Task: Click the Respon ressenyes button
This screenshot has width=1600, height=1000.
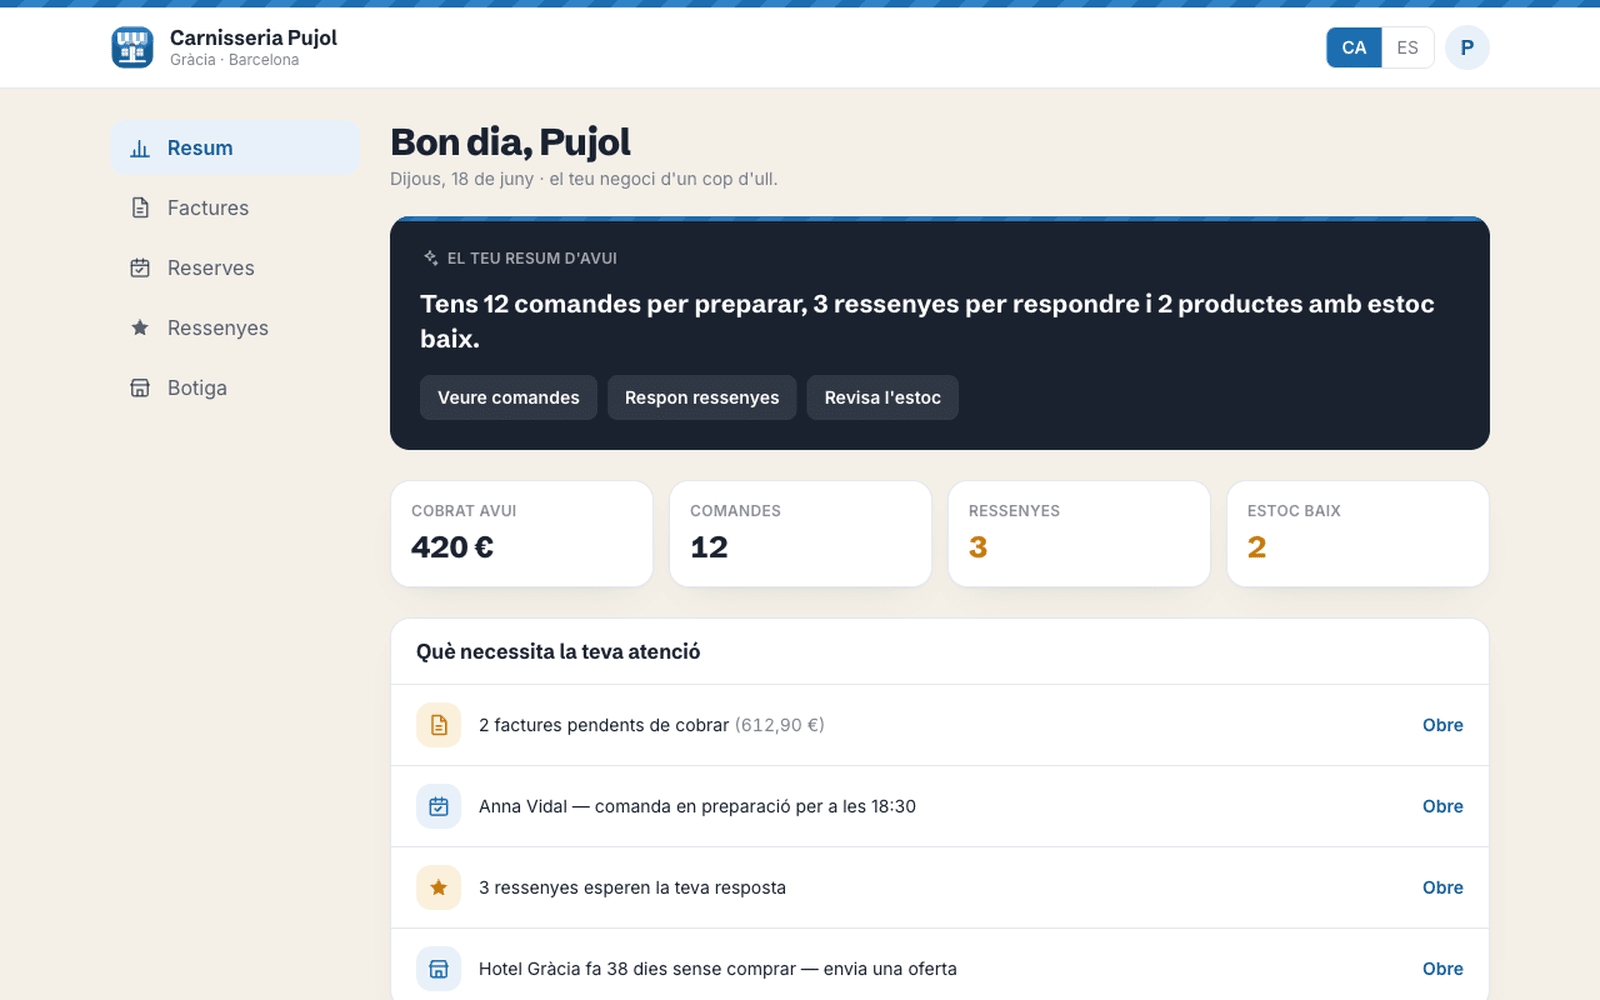Action: pos(702,397)
